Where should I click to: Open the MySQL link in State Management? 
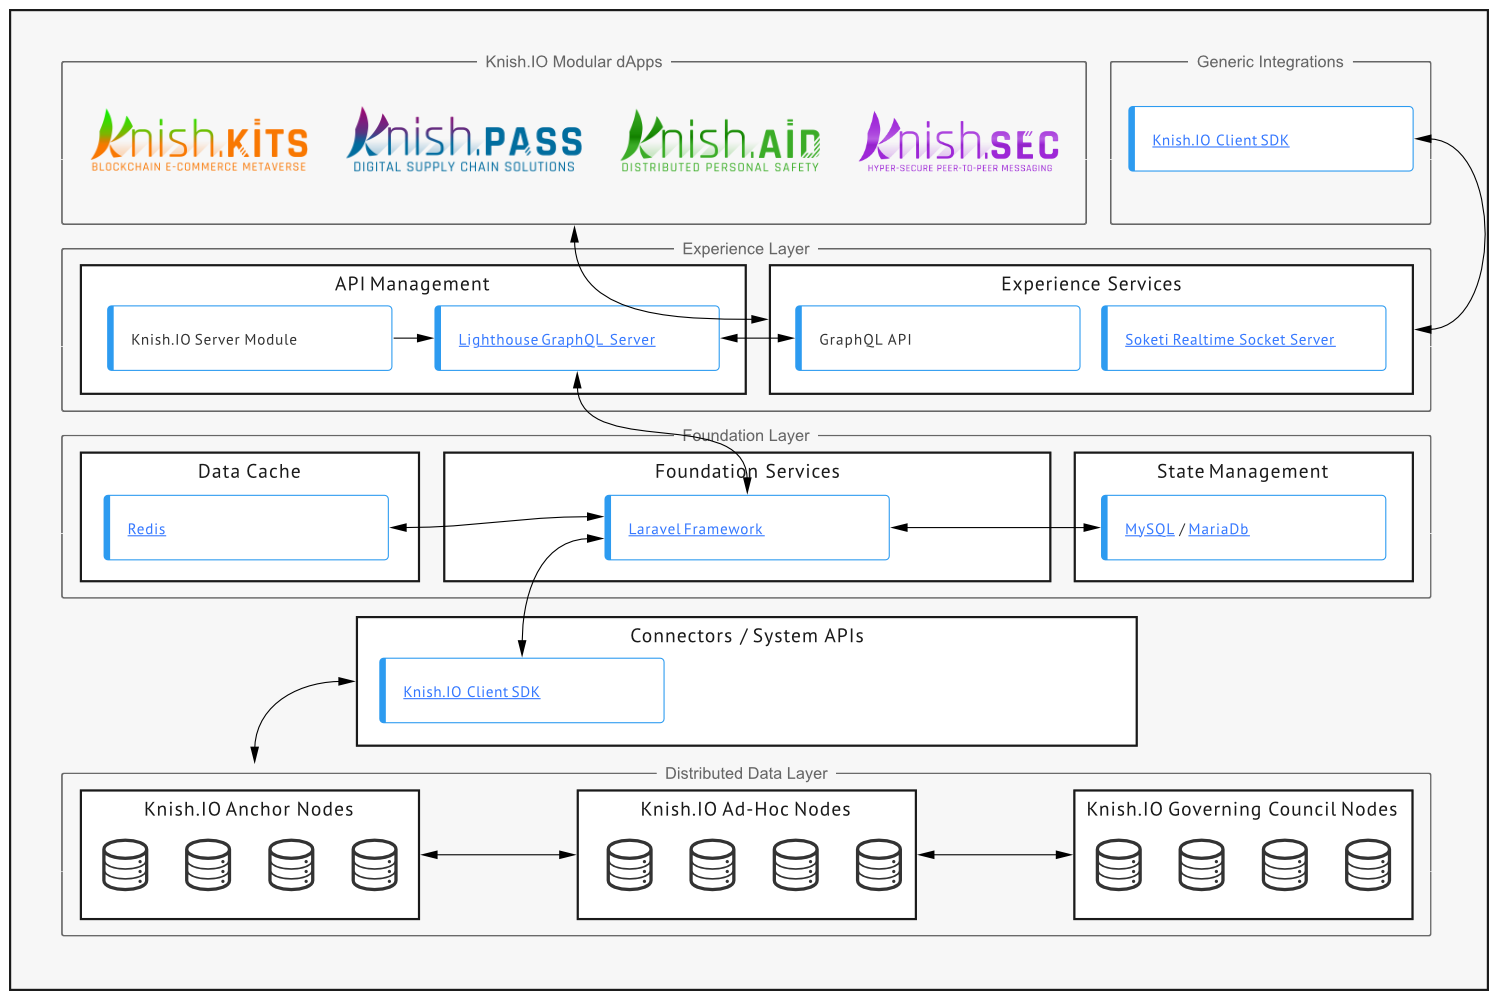[x=1149, y=529]
